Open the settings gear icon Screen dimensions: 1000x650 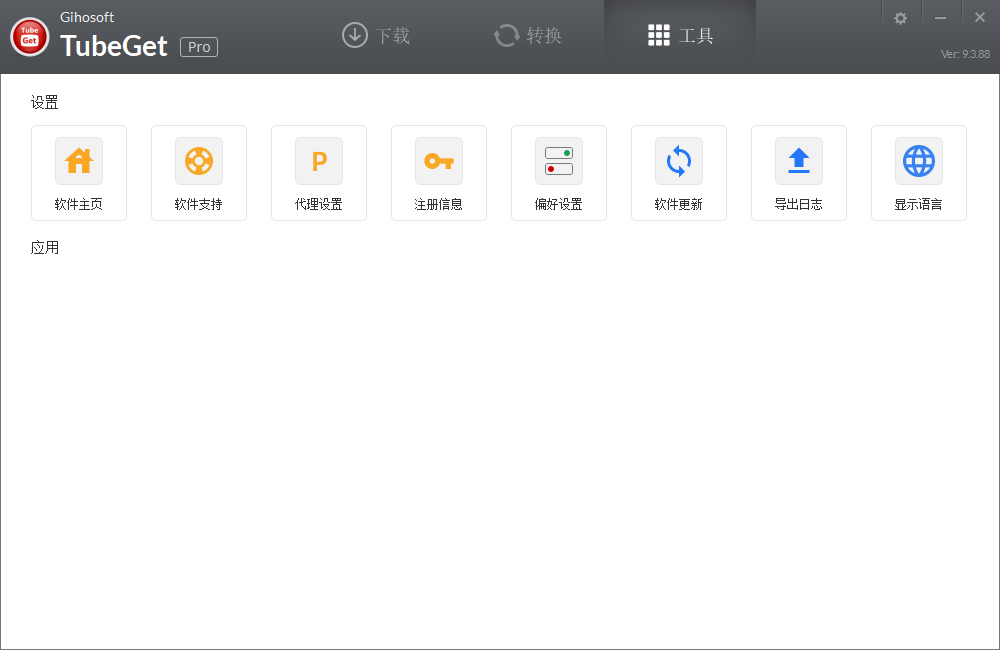click(901, 17)
